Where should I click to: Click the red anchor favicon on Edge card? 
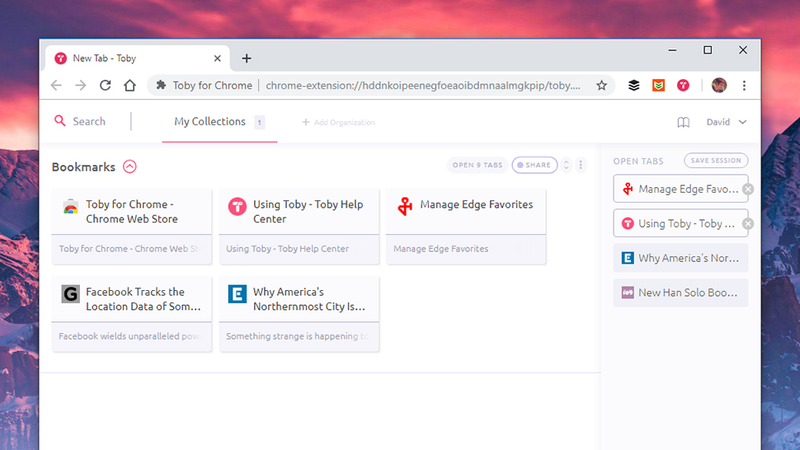405,207
